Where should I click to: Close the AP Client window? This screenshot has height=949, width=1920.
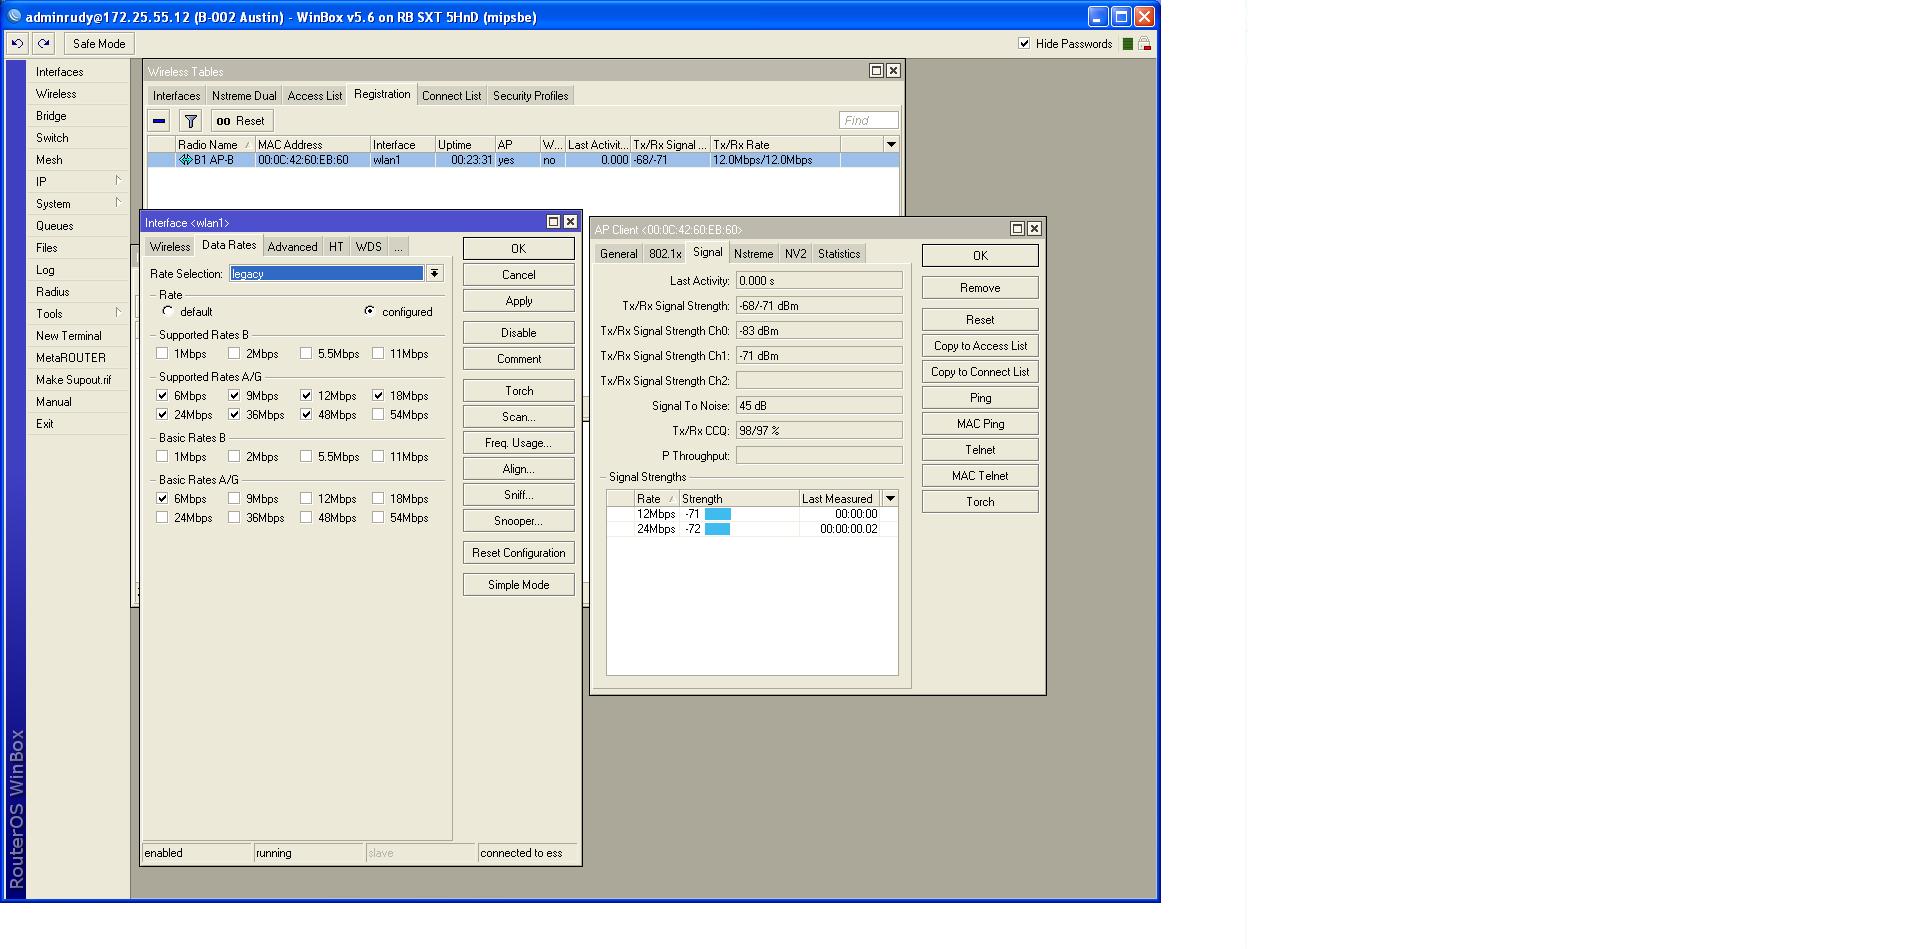[x=1034, y=229]
